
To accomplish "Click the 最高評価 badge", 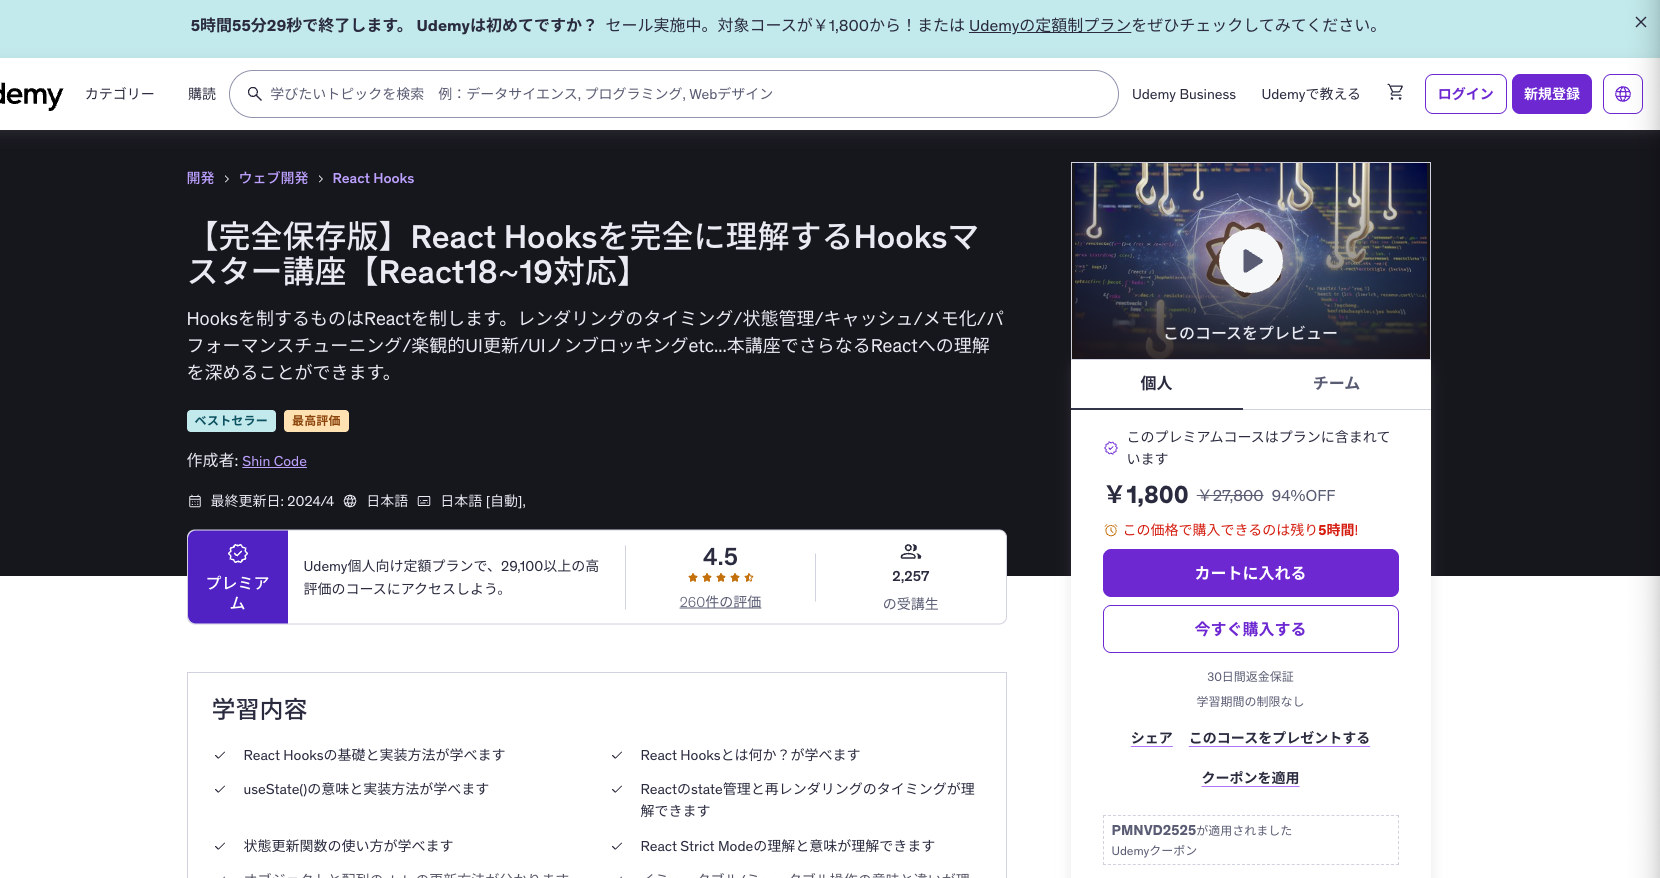I will (316, 421).
